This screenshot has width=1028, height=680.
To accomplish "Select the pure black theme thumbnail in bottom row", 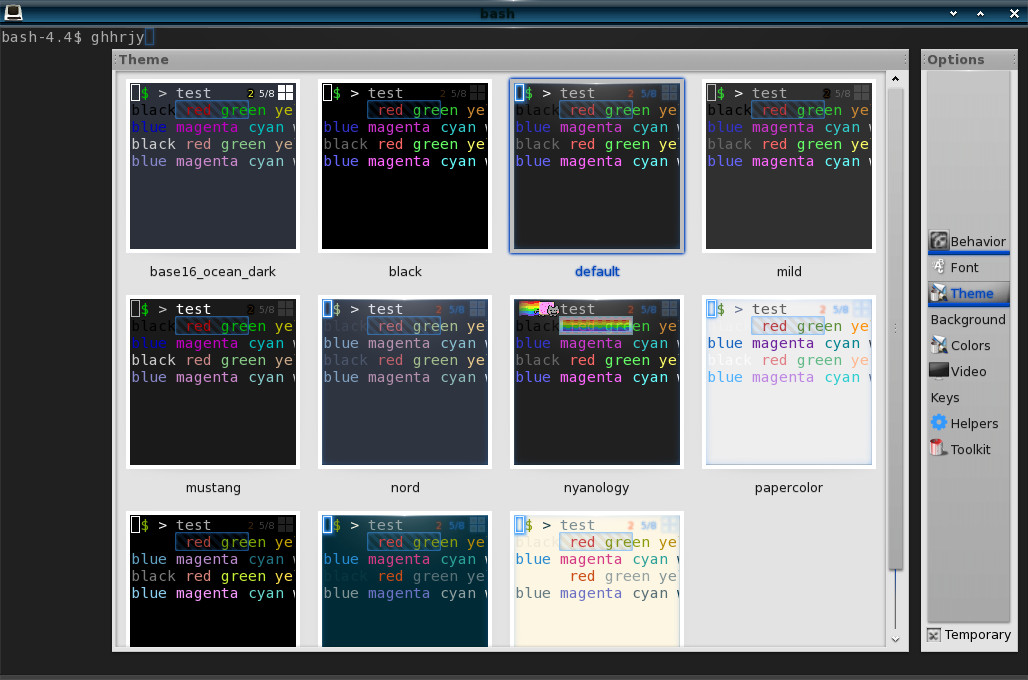I will (x=213, y=580).
